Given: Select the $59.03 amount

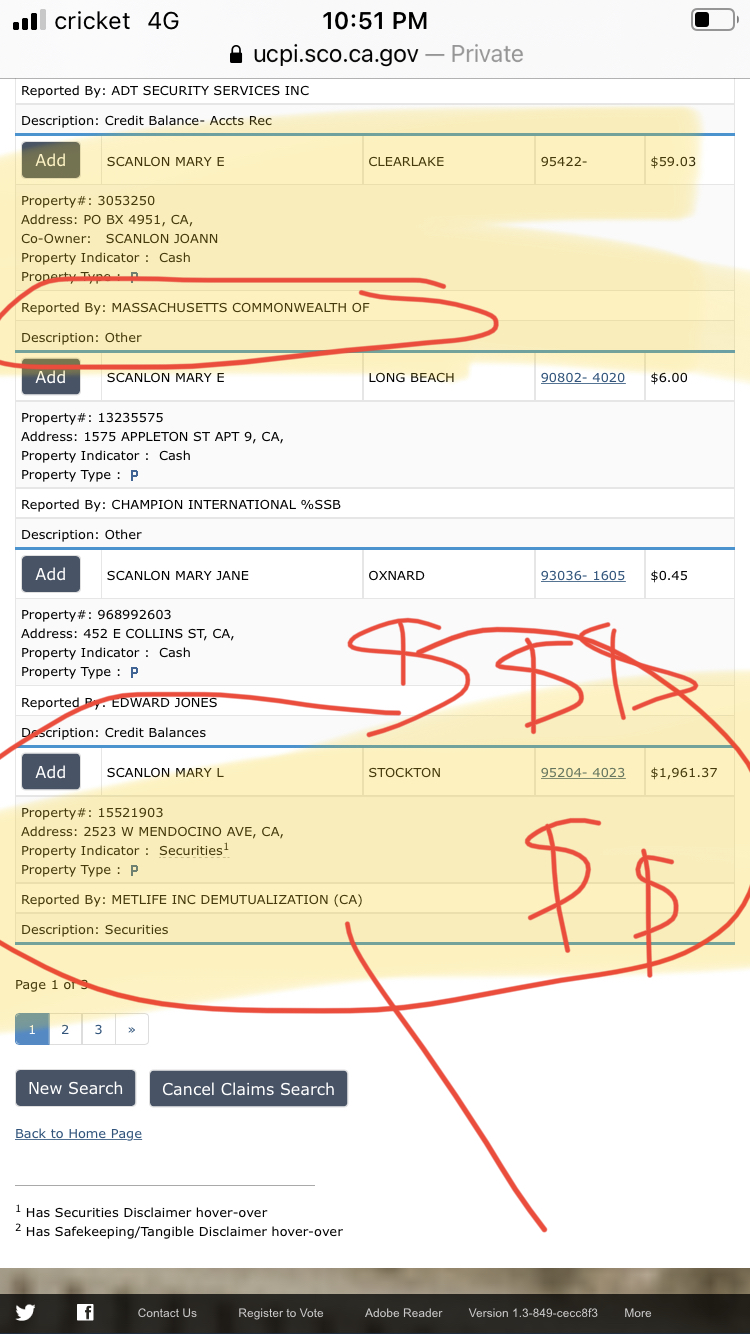Looking at the screenshot, I should click(673, 161).
